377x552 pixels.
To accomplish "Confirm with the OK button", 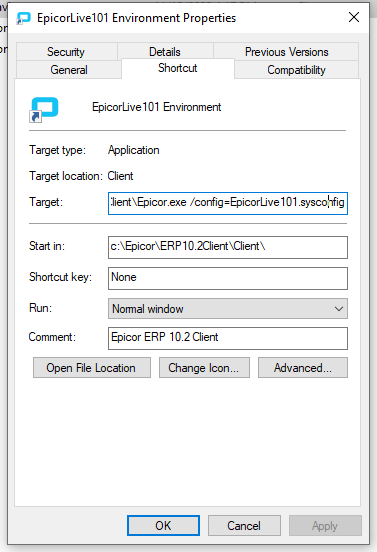I will 163,526.
